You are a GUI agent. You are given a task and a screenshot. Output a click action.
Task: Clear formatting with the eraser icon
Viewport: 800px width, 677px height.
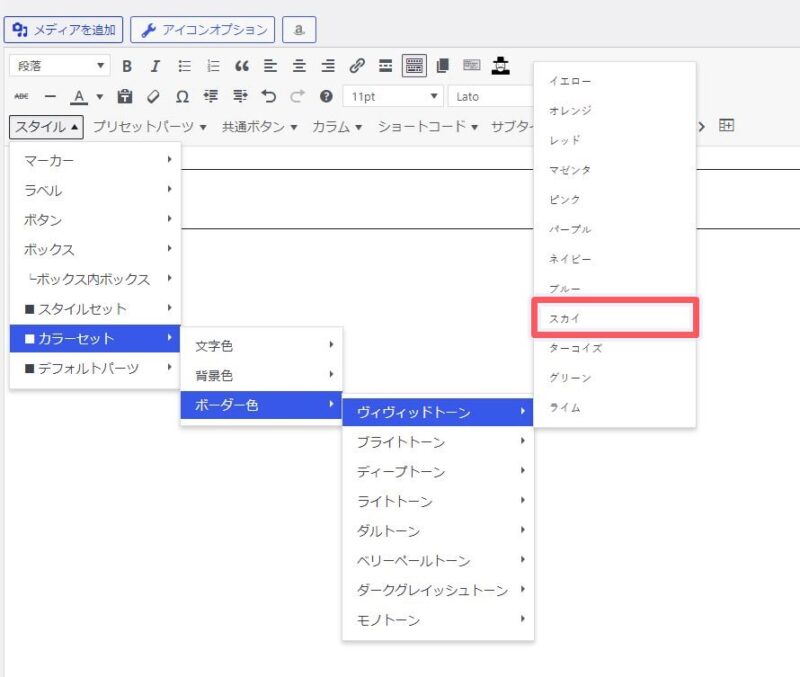click(x=153, y=96)
